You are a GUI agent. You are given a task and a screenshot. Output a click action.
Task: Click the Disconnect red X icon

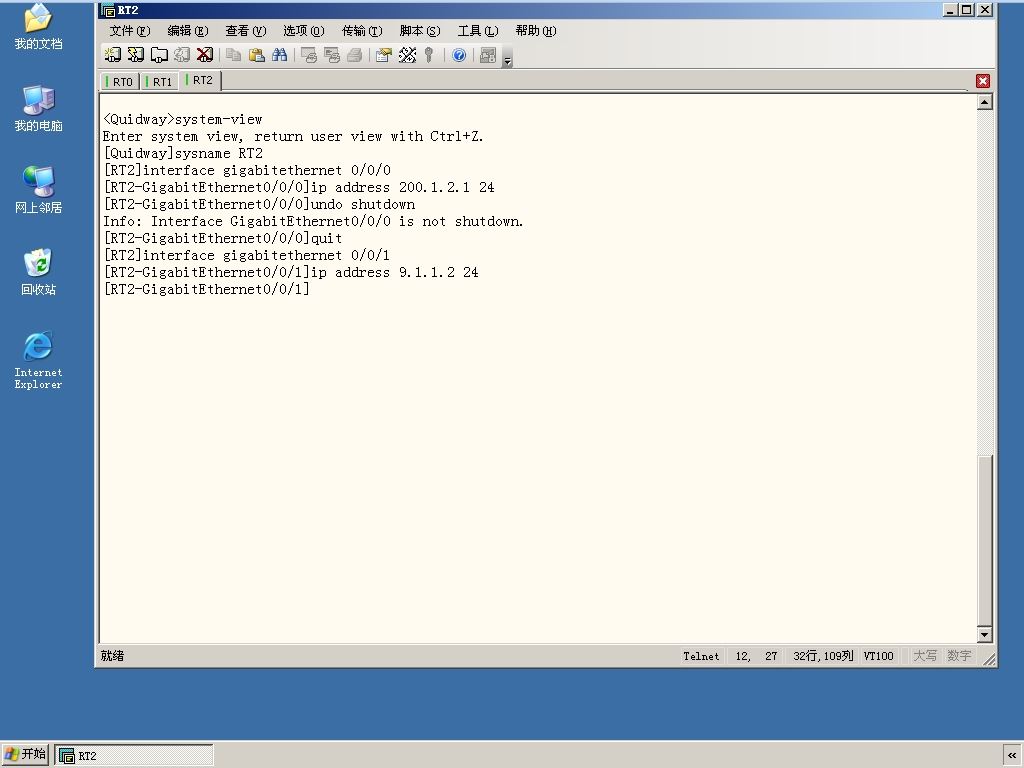[x=205, y=56]
